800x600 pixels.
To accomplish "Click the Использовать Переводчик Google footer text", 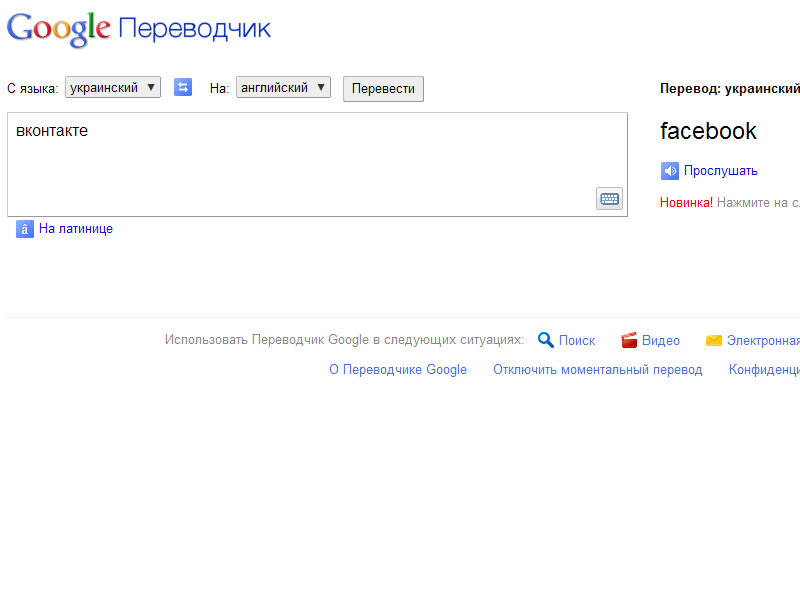I will coord(344,340).
